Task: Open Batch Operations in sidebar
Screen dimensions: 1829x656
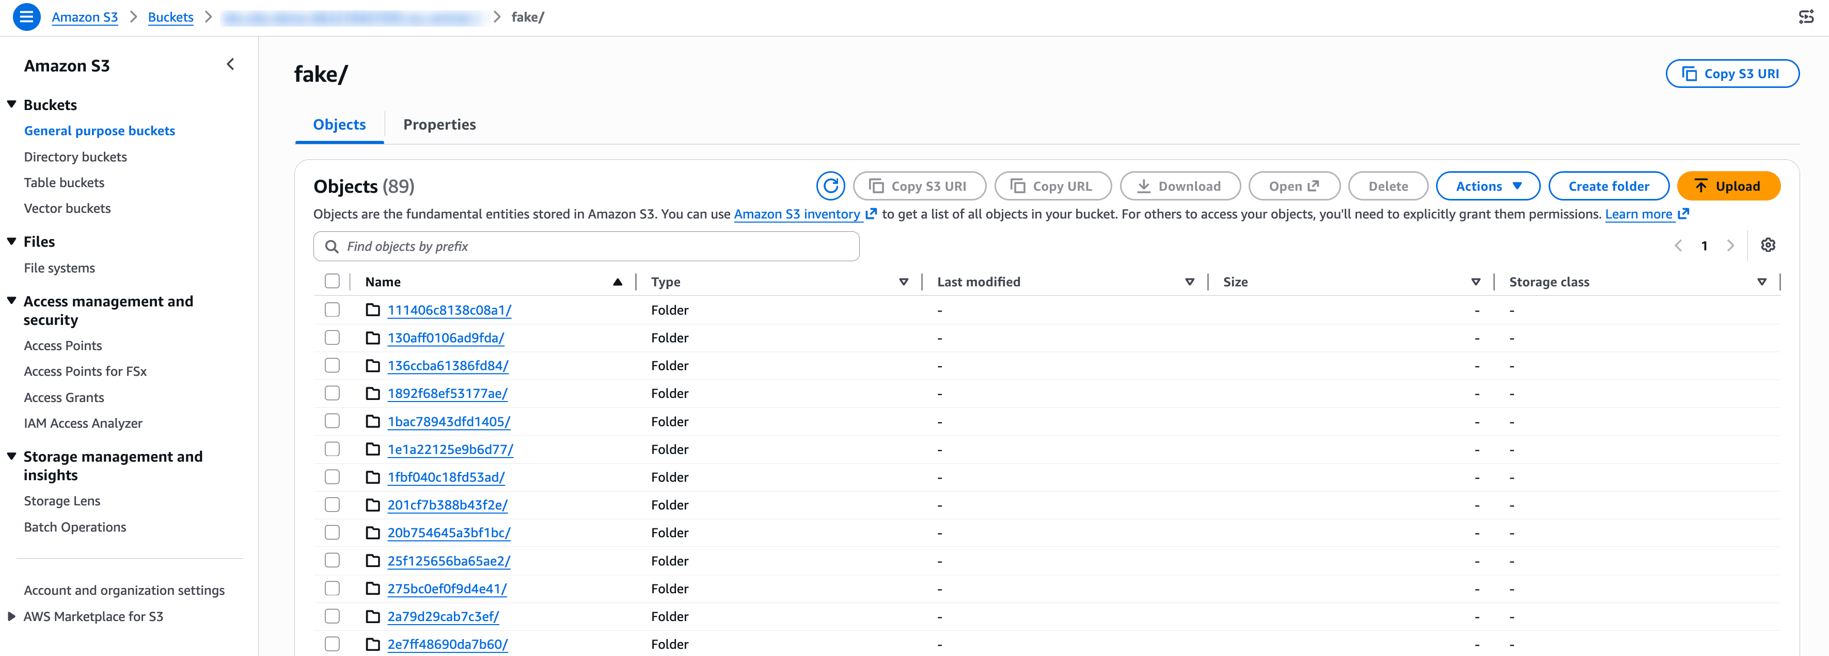Action: click(75, 527)
